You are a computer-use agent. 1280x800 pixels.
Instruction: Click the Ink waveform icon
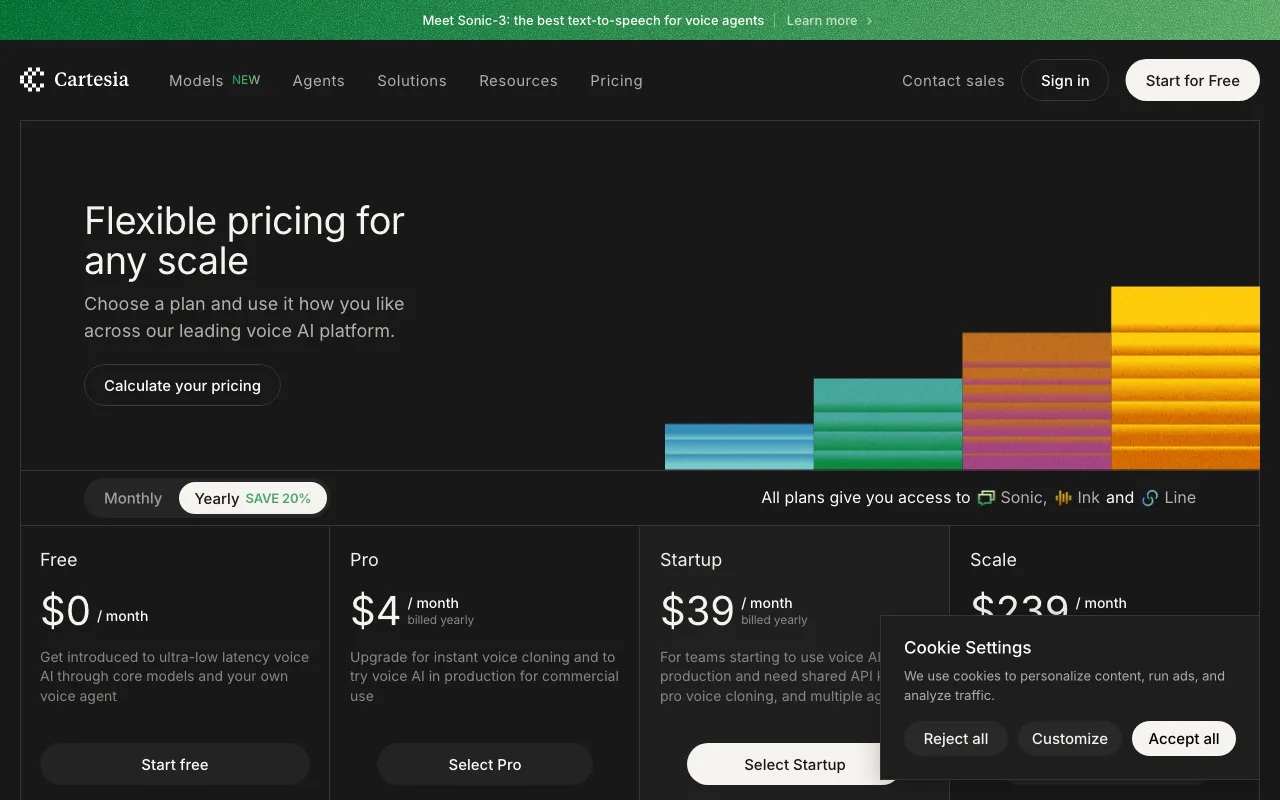tap(1063, 498)
